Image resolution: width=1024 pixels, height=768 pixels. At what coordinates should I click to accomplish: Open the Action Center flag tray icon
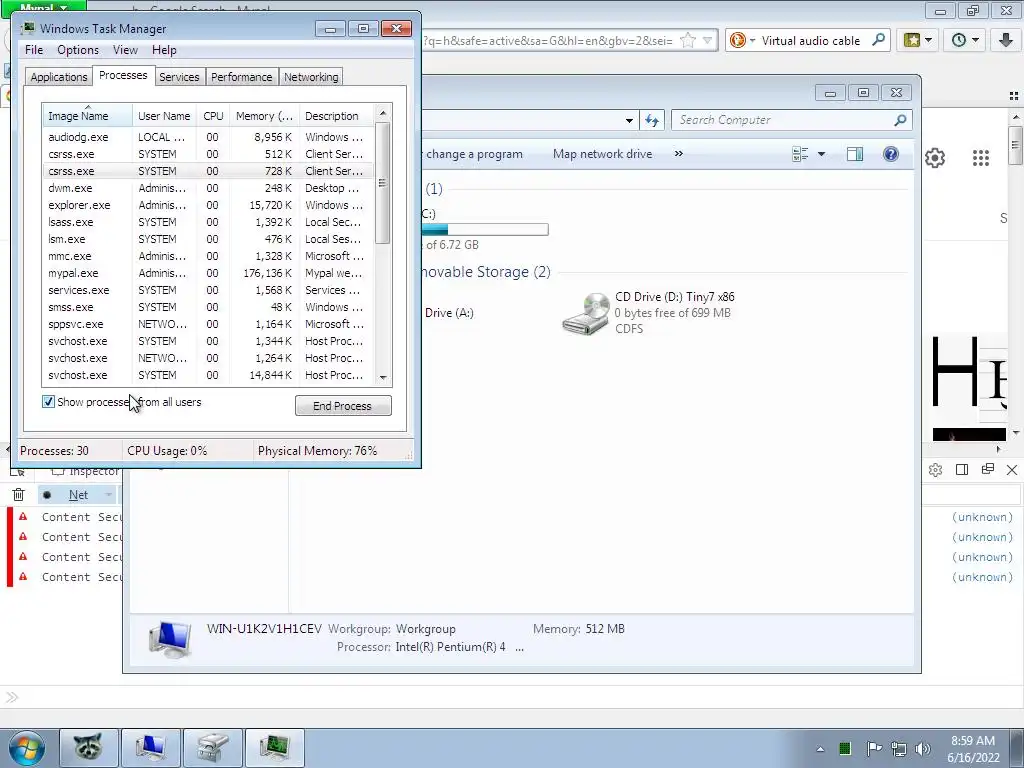pos(874,749)
